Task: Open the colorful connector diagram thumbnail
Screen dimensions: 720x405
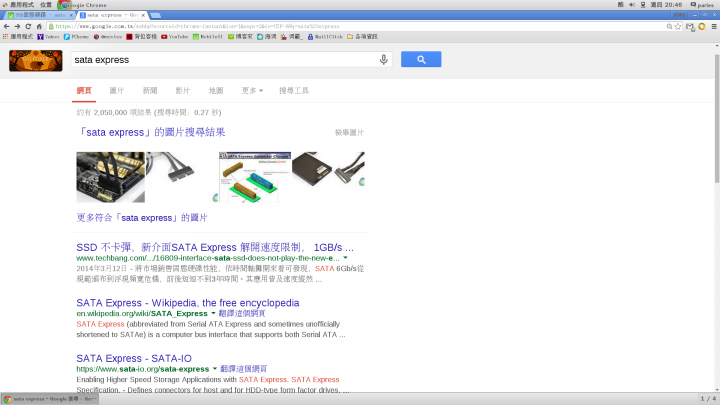Action: [255, 177]
